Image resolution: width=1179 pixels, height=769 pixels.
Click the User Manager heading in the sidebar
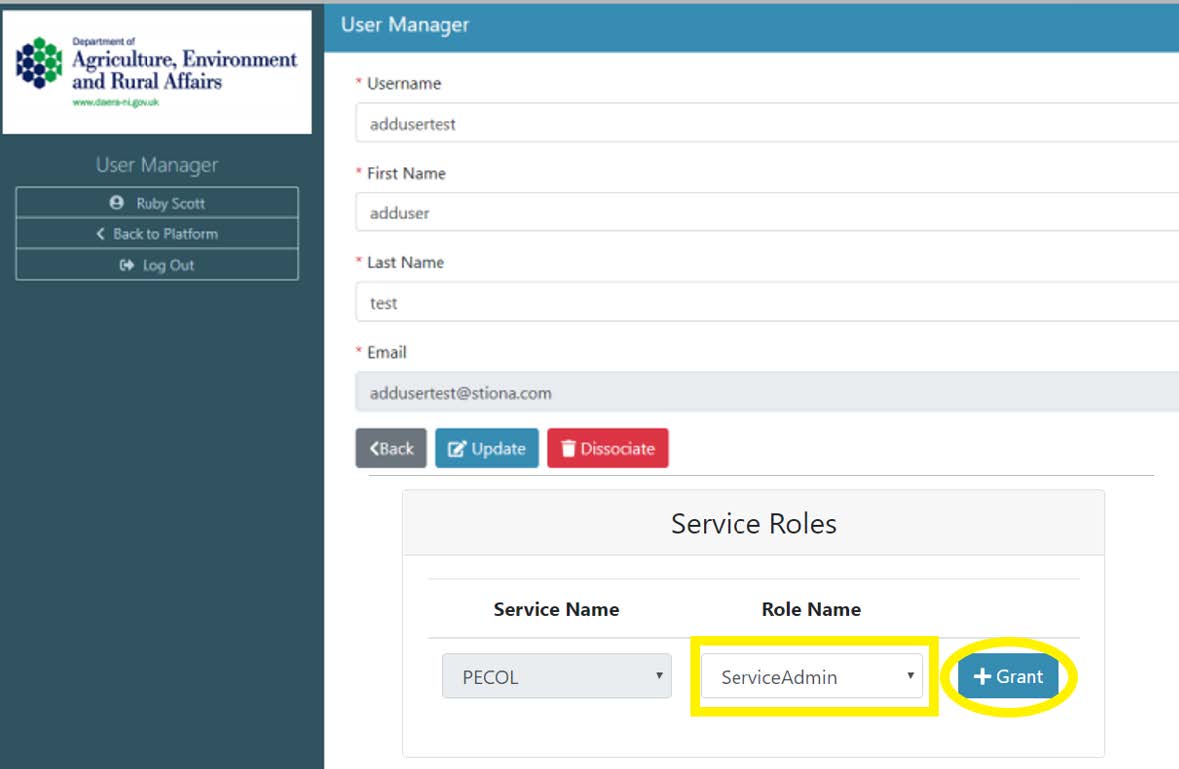[x=157, y=165]
